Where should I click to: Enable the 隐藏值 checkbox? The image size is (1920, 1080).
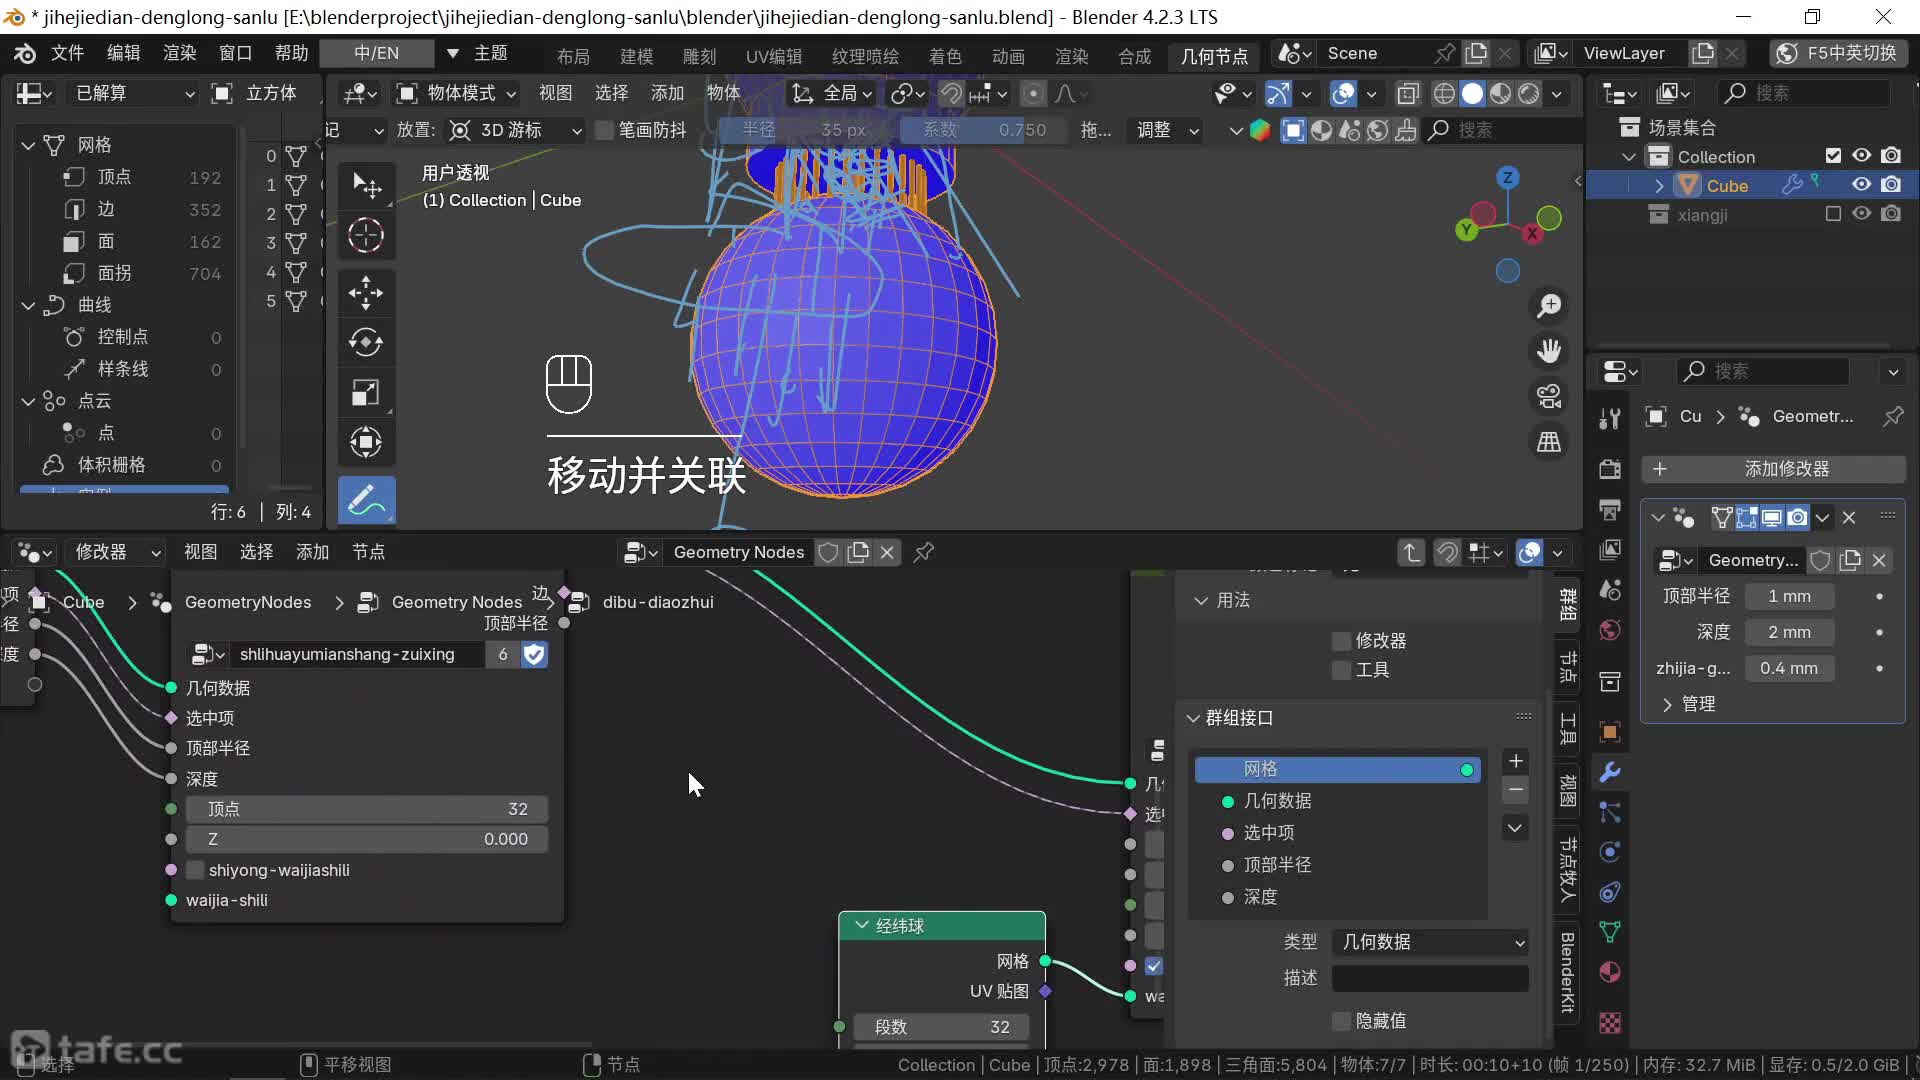coord(1342,1021)
